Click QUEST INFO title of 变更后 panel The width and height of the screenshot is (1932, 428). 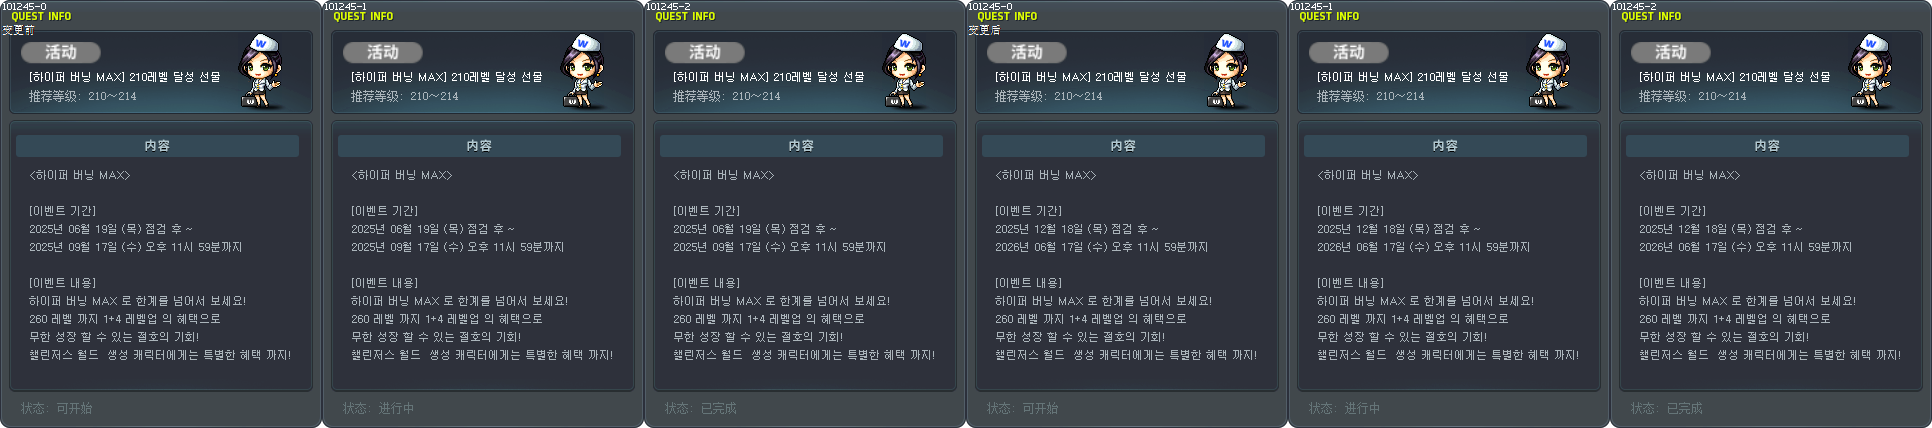(x=1007, y=16)
